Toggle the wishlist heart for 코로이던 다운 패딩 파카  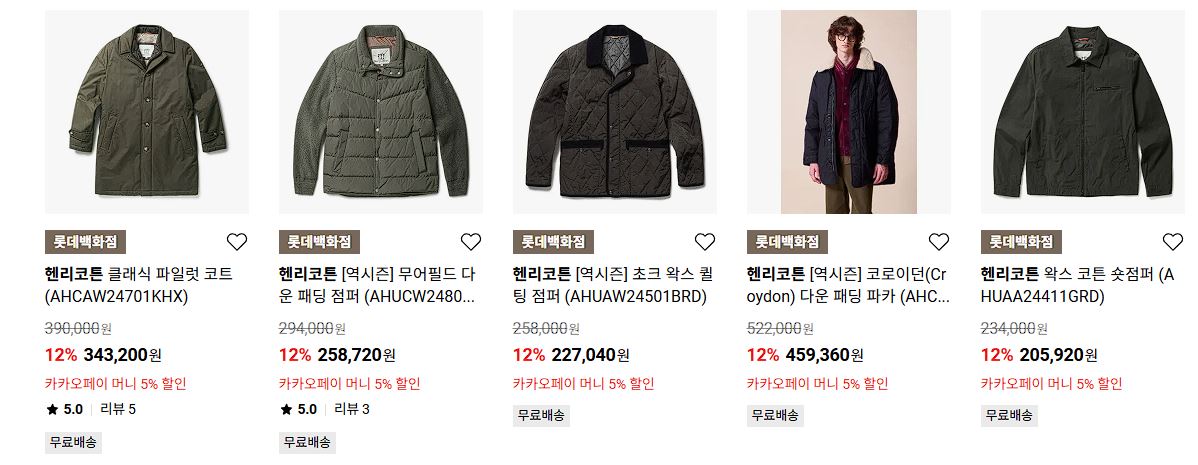pos(938,242)
